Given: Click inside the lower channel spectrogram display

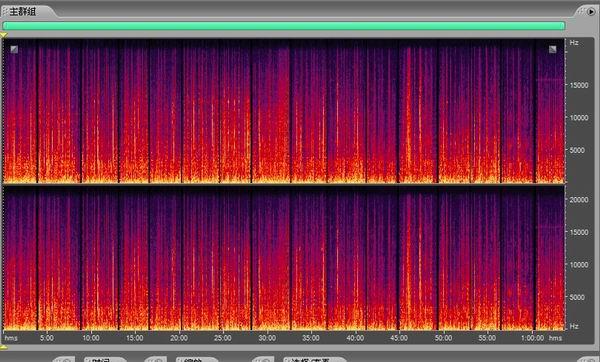Looking at the screenshot, I should click(284, 258).
